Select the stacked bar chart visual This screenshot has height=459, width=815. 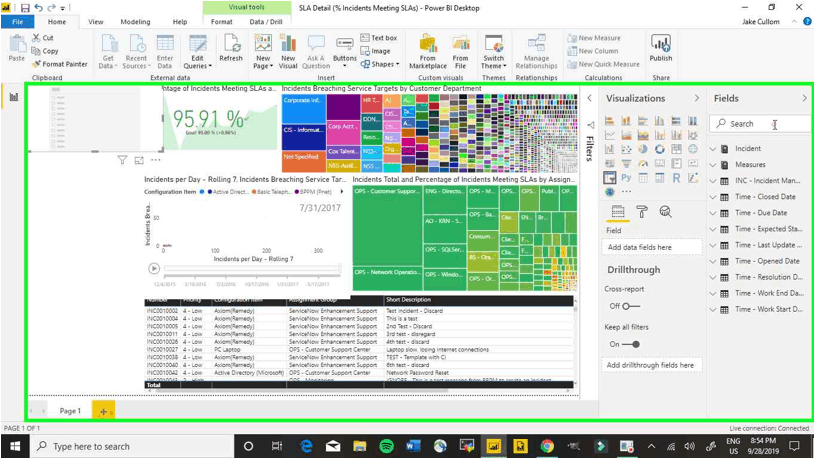[x=610, y=121]
